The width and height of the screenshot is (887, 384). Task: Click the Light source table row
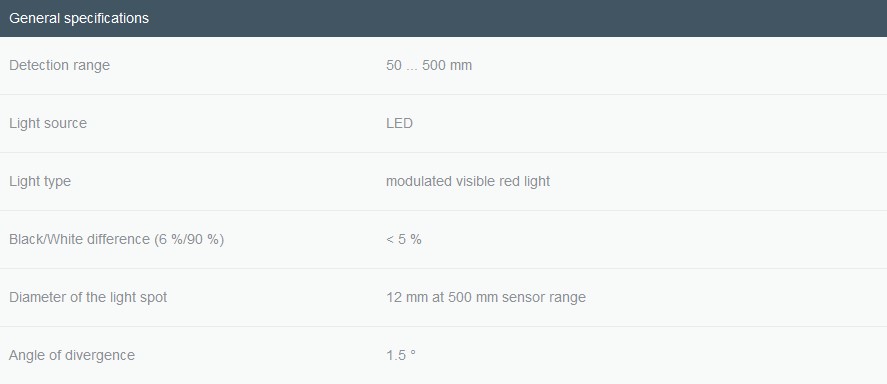[x=444, y=123]
